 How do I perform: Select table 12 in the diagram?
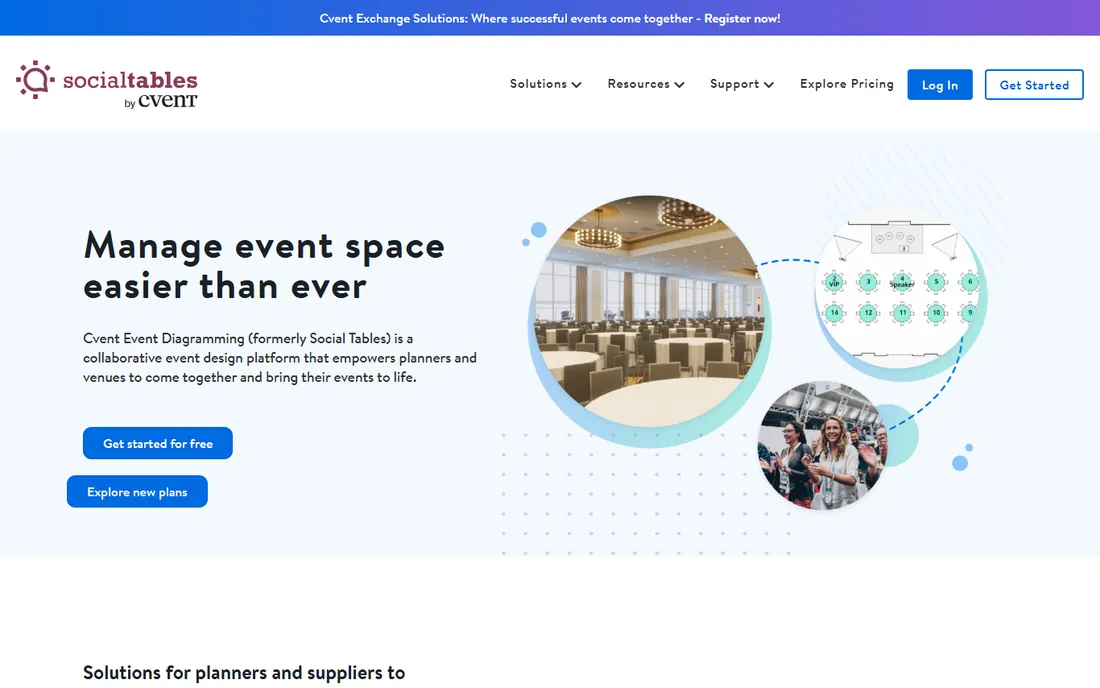868,313
